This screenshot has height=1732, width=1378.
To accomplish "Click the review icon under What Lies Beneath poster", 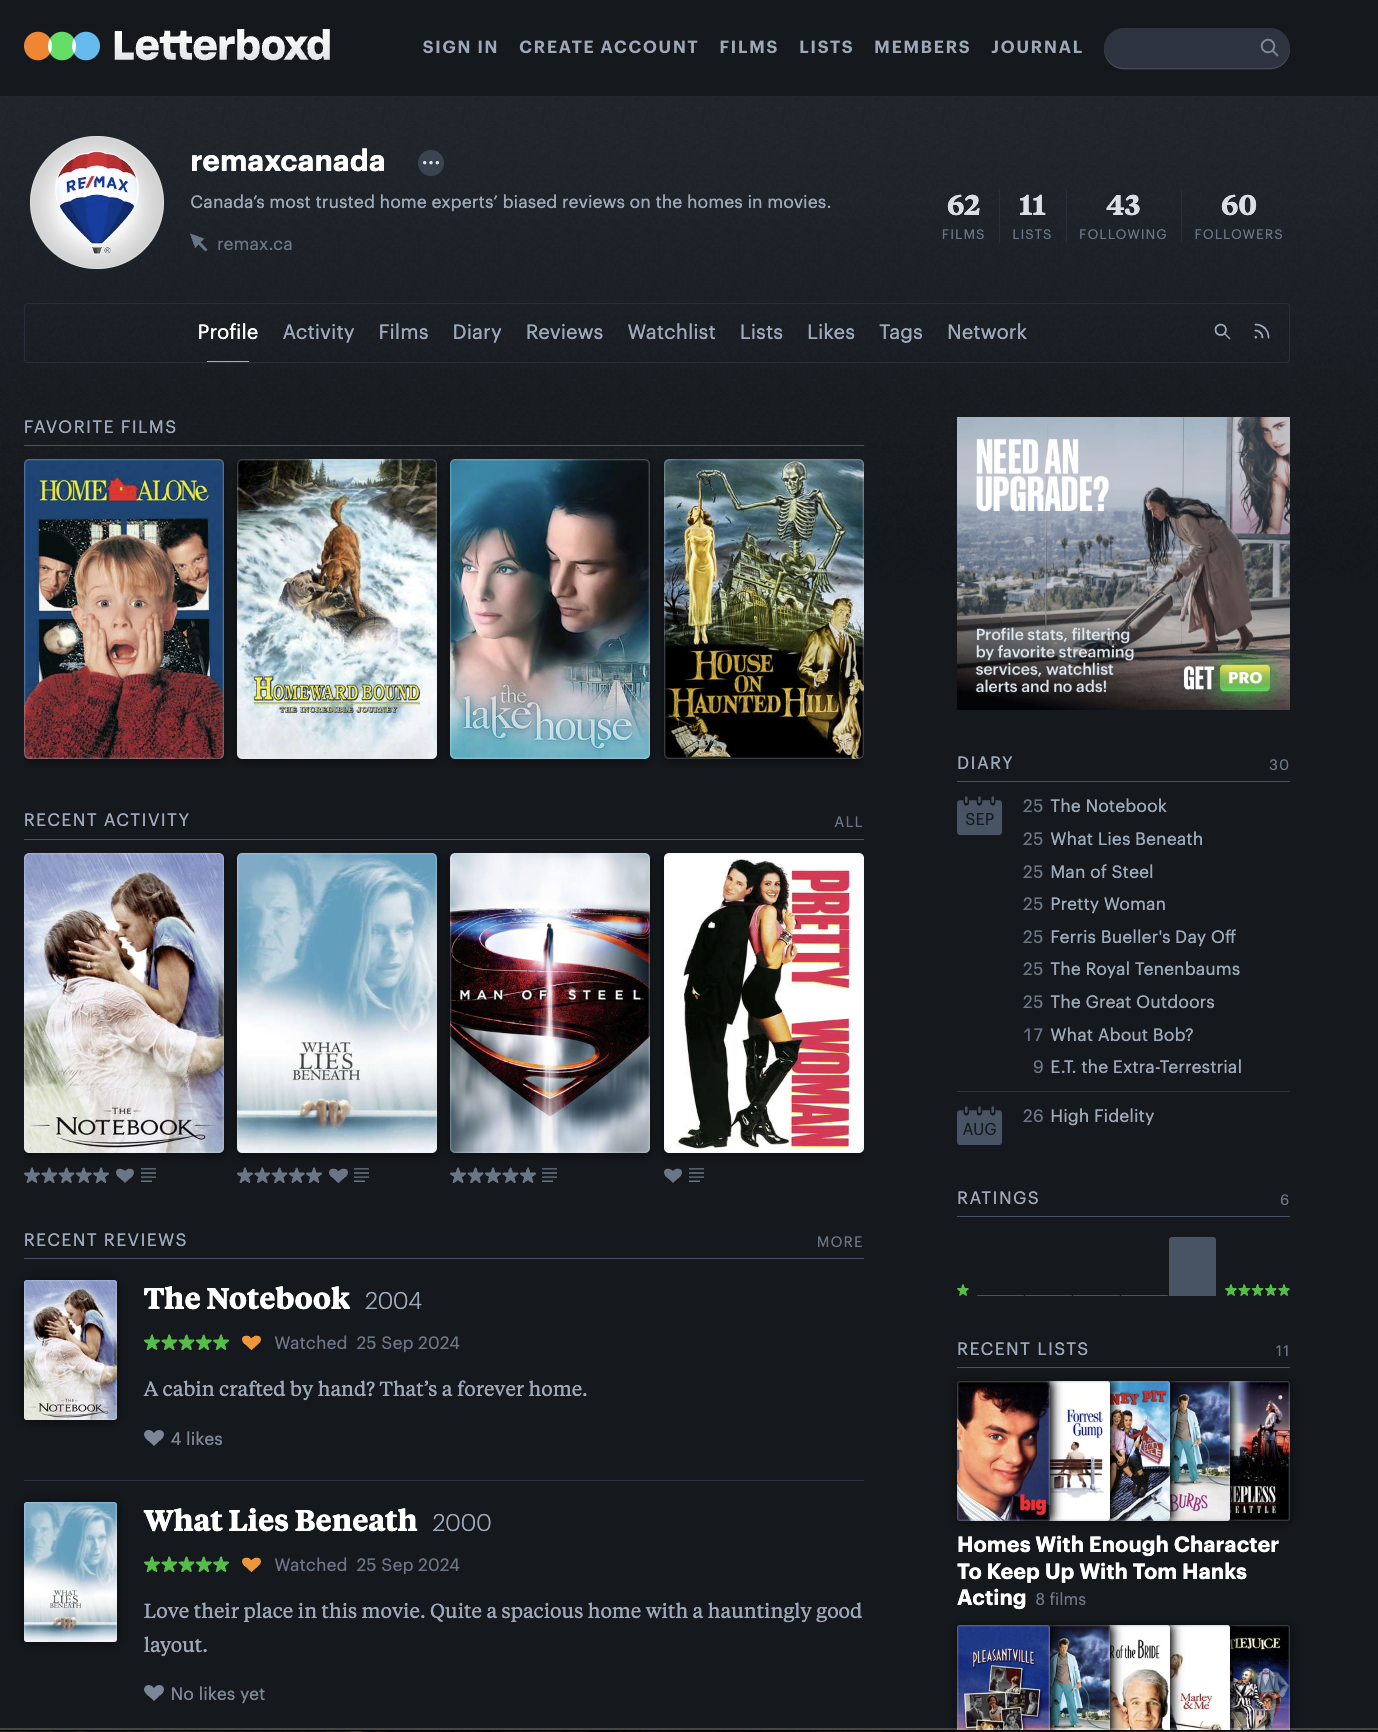I will [361, 1175].
